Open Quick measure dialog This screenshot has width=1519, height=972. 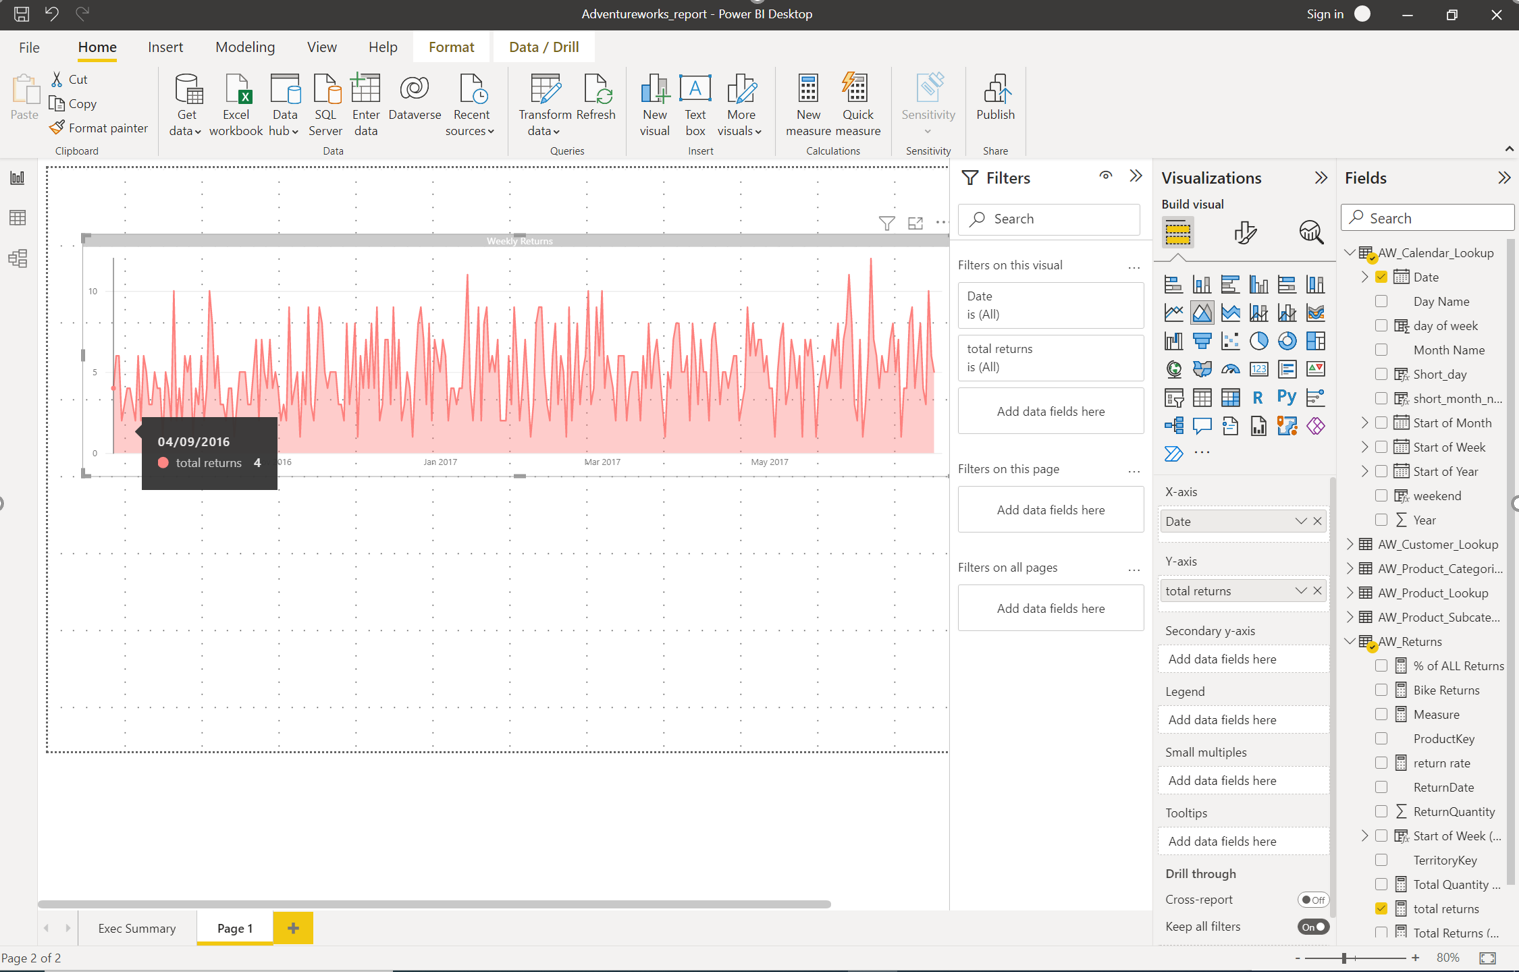click(857, 105)
